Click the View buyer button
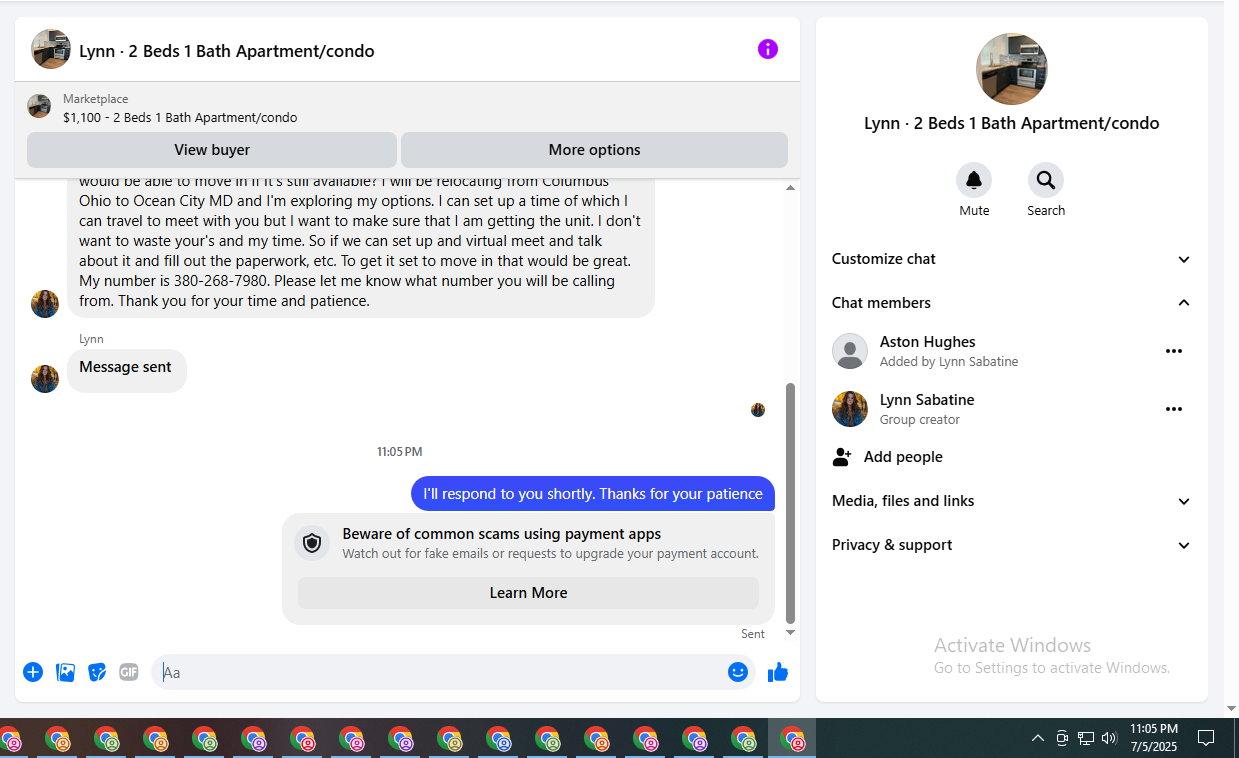The width and height of the screenshot is (1239, 758). (212, 150)
